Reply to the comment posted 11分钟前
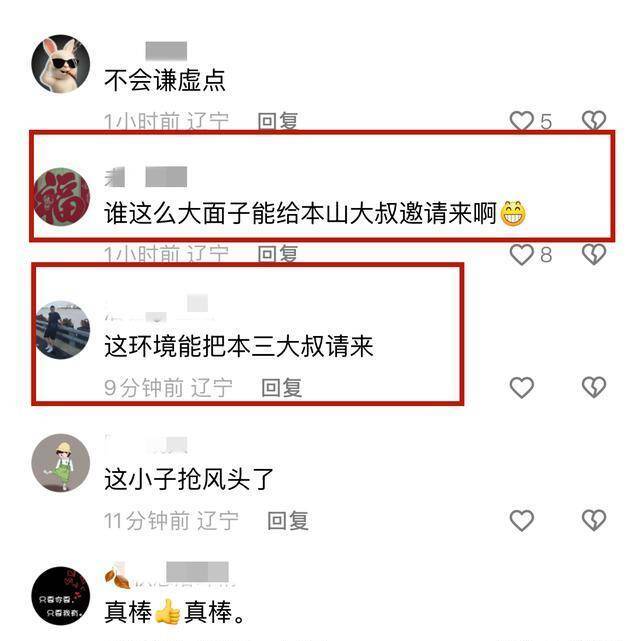 [x=288, y=520]
